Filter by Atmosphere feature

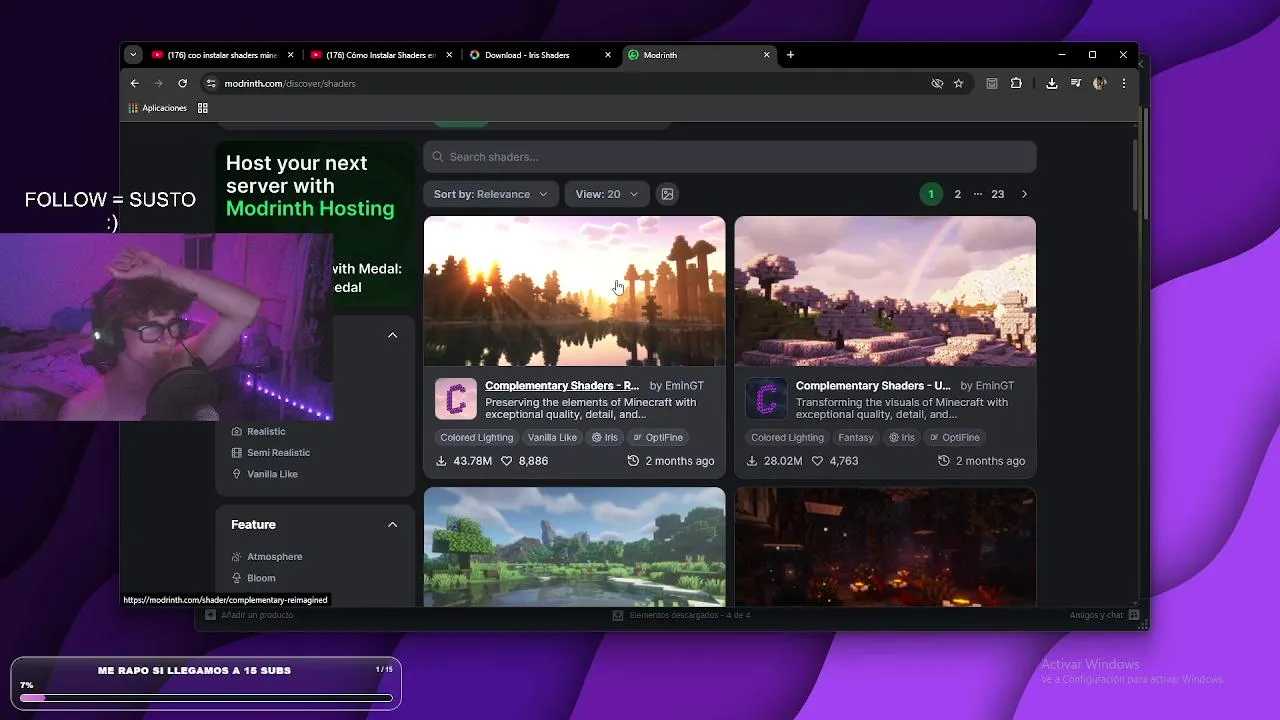coord(266,557)
